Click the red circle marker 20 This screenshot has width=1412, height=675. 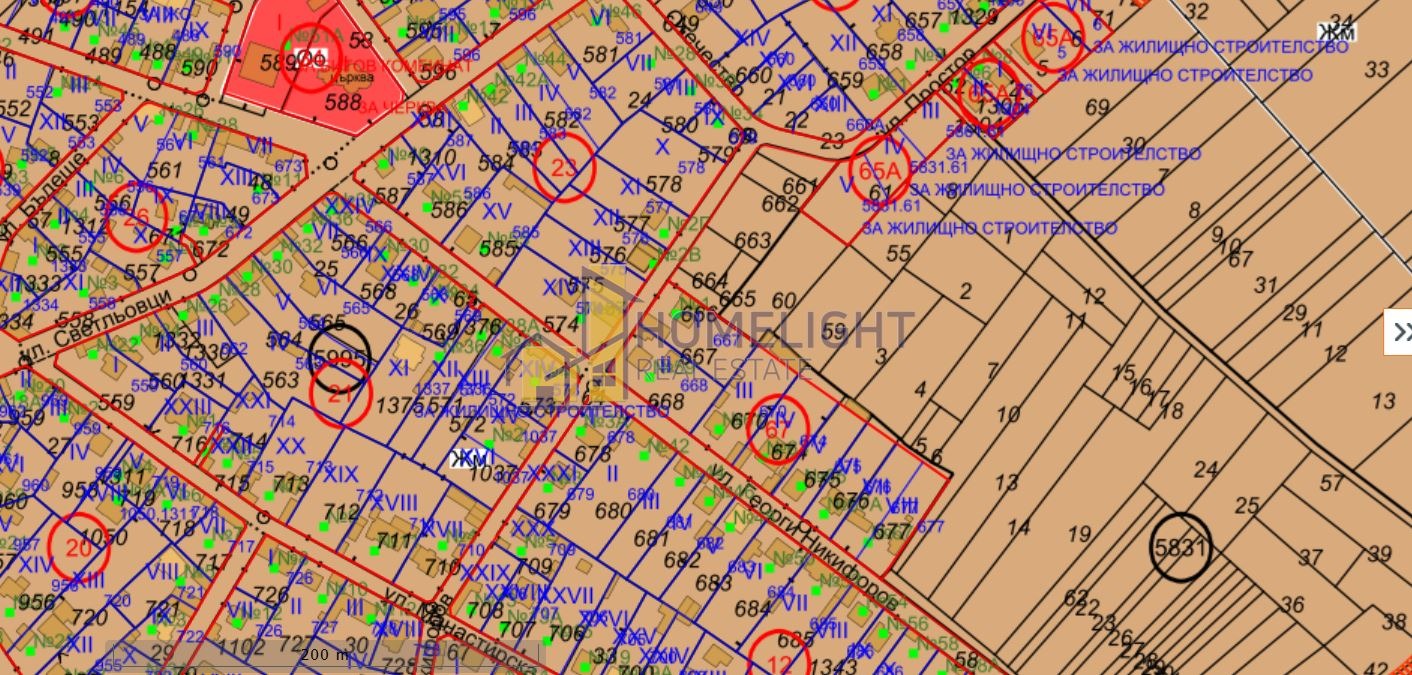79,544
